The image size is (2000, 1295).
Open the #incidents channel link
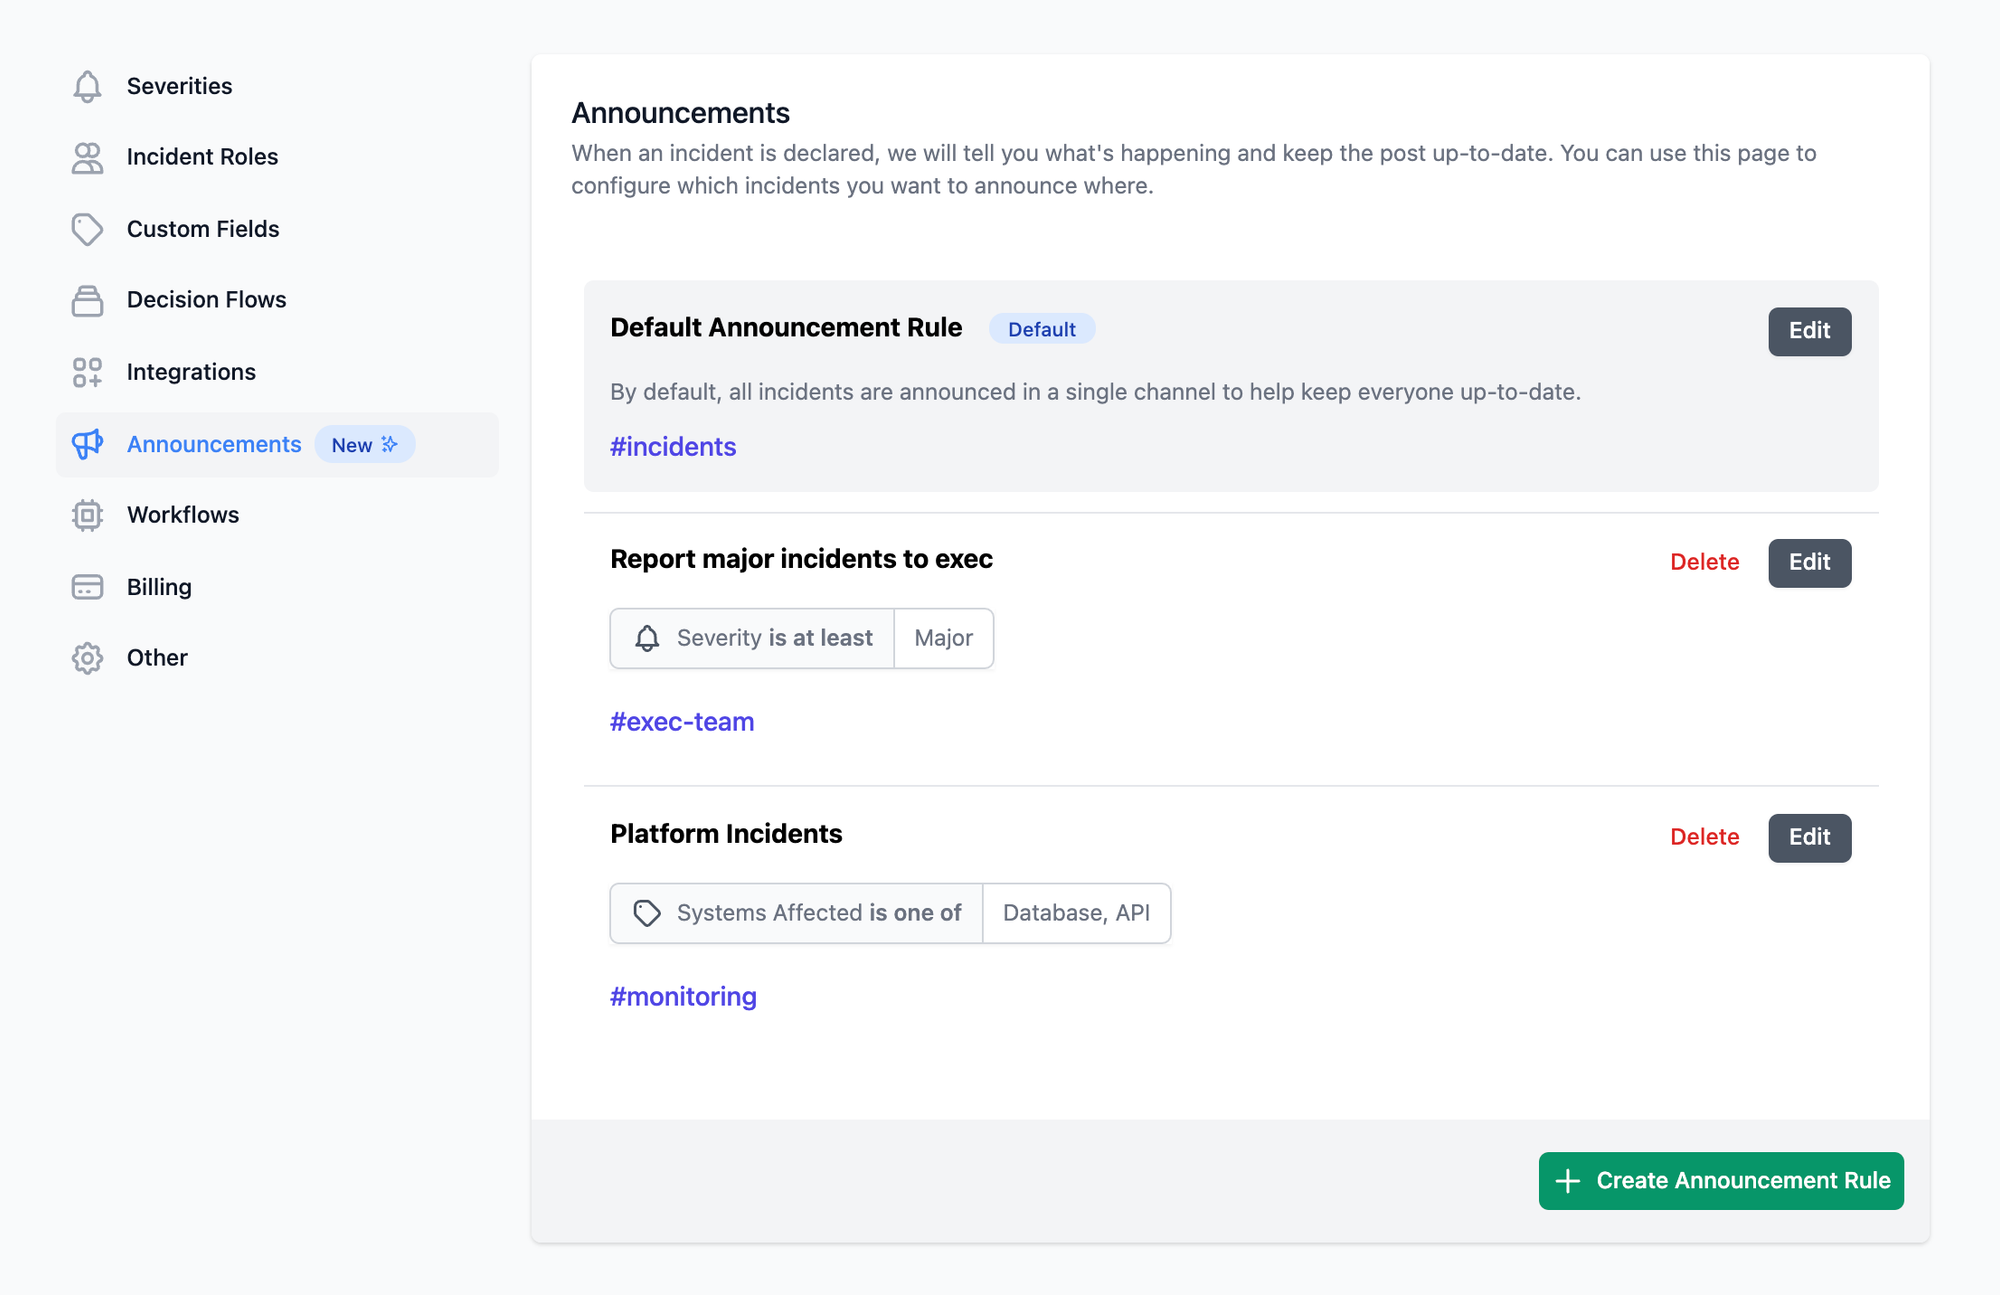point(673,447)
